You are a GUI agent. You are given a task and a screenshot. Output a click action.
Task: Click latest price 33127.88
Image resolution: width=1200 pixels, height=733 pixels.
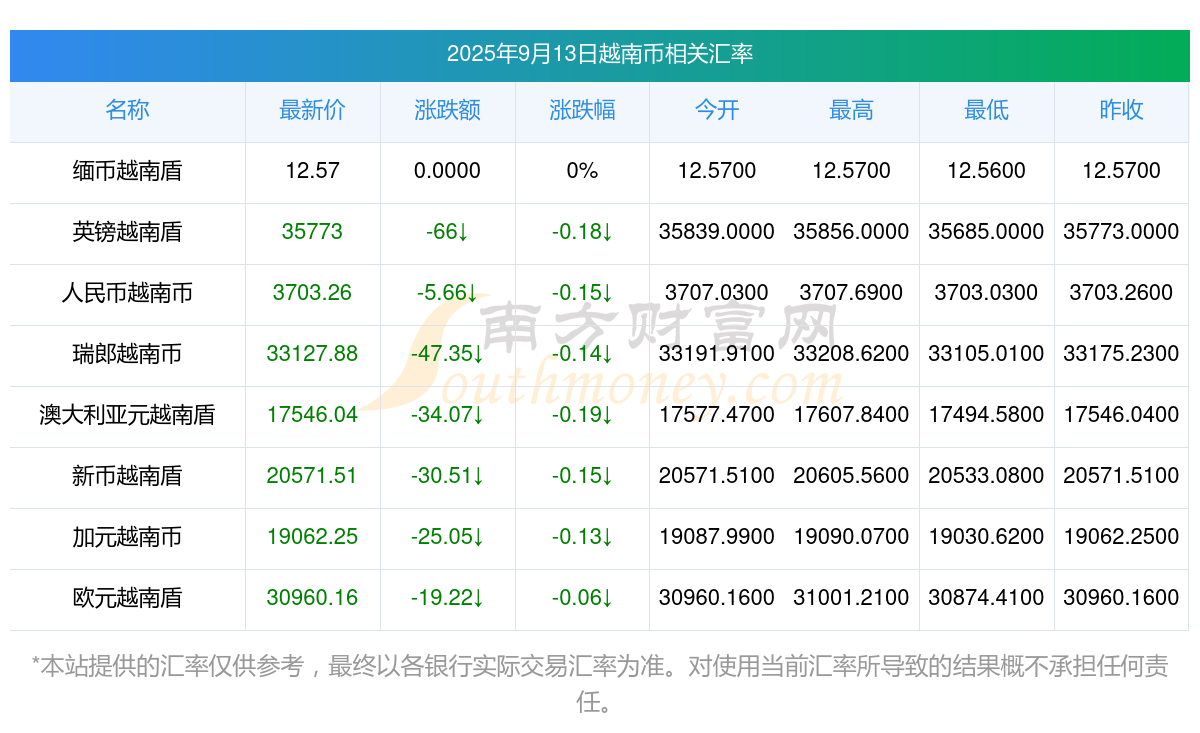(x=312, y=354)
